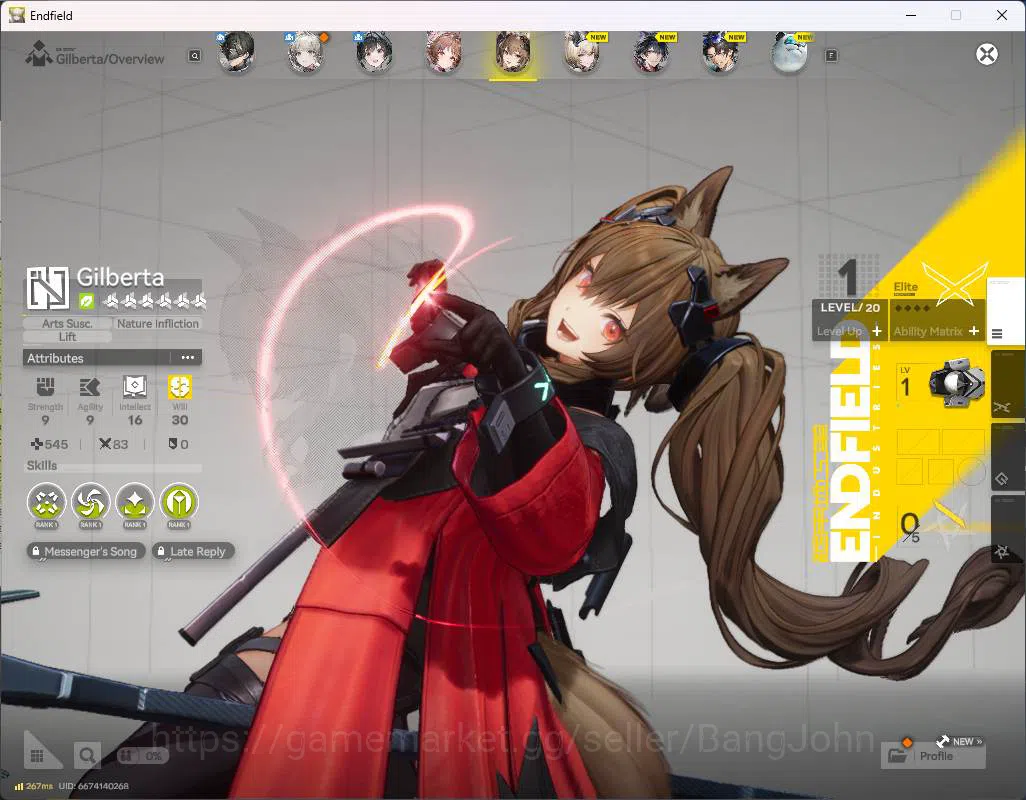Click the NEW arrows label above Profile
The image size is (1026, 800).
pyautogui.click(x=961, y=741)
